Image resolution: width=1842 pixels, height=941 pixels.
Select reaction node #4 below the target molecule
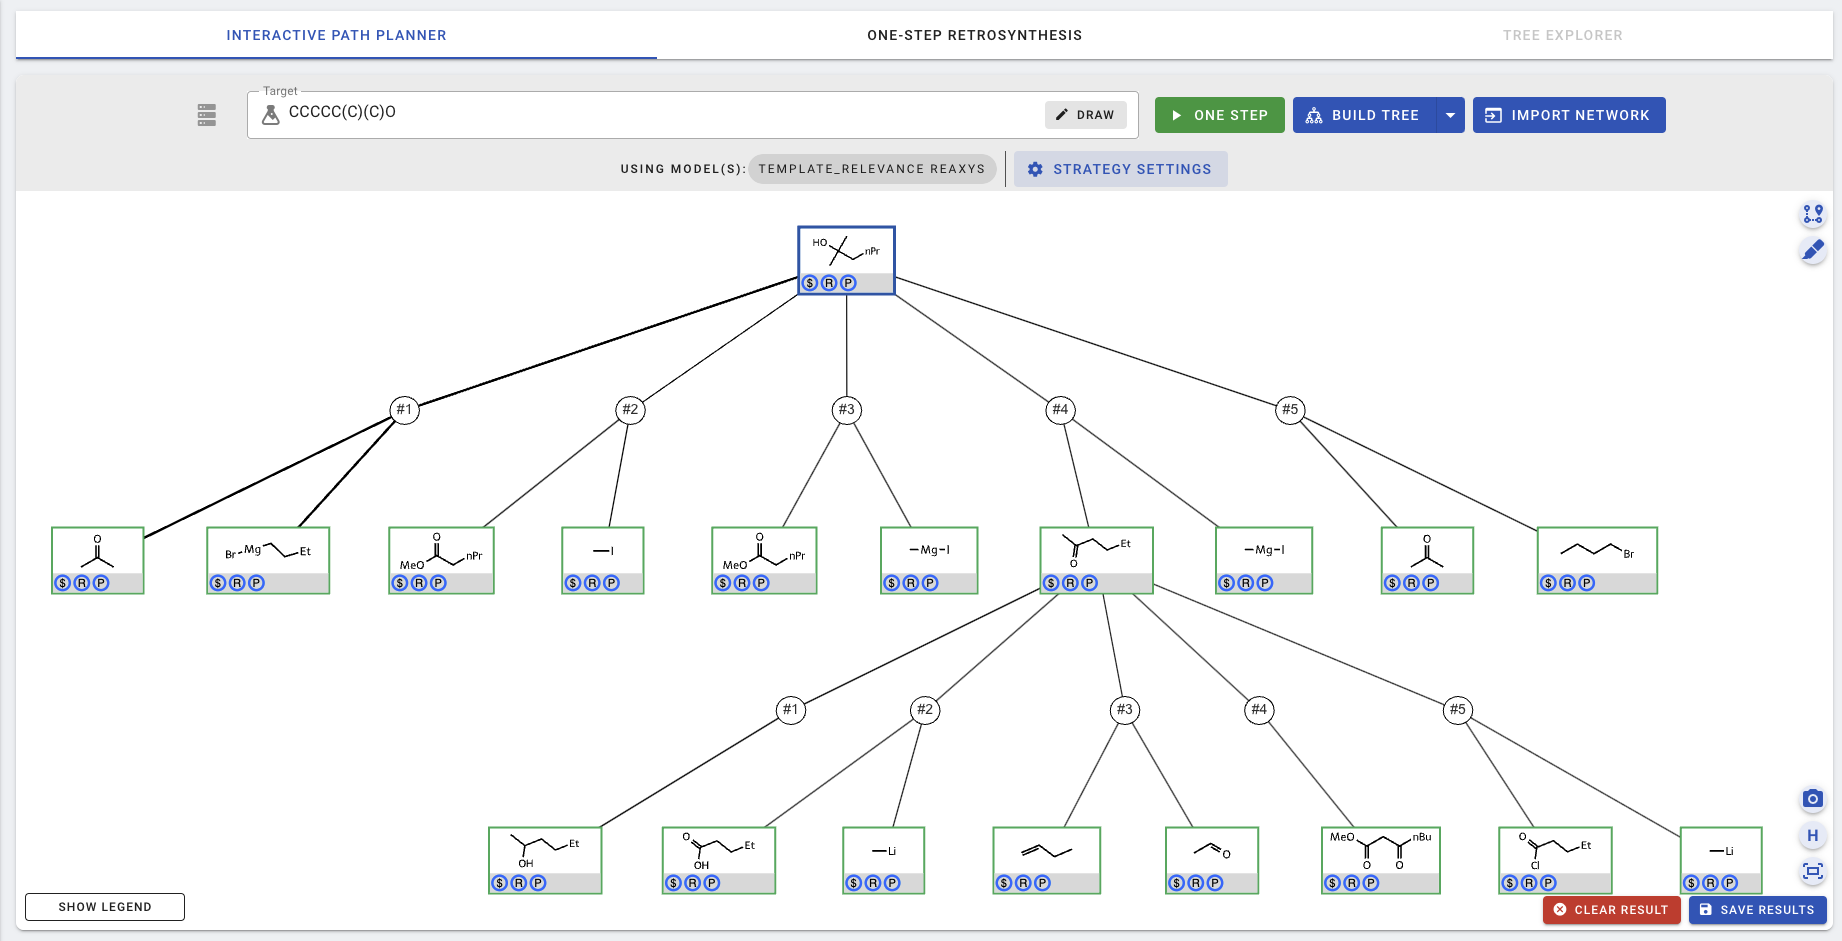(x=1060, y=409)
